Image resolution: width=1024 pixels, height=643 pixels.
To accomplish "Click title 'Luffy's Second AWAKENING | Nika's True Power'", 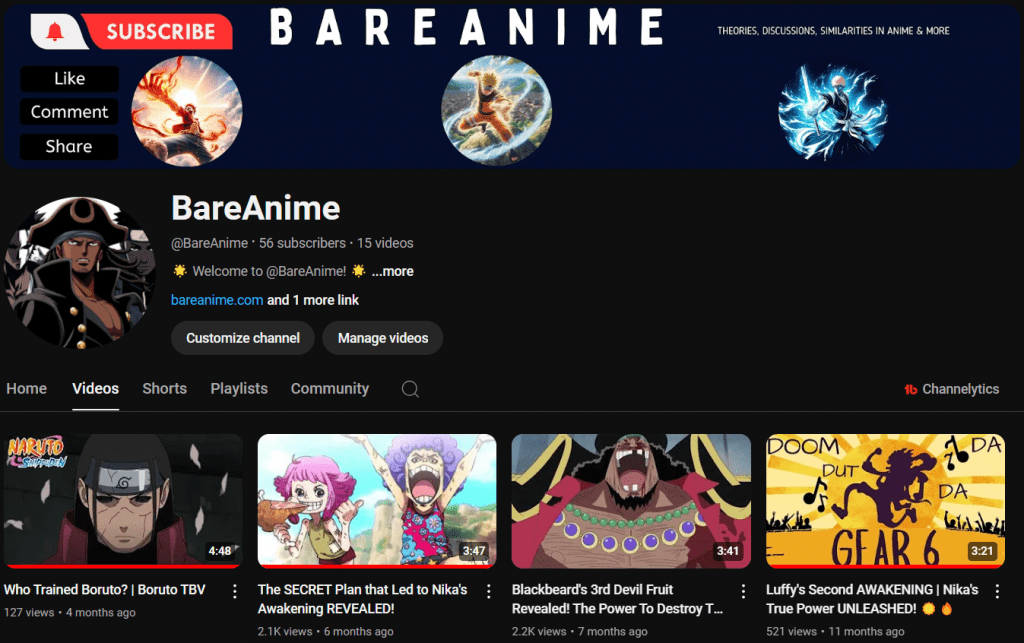I will tap(872, 599).
